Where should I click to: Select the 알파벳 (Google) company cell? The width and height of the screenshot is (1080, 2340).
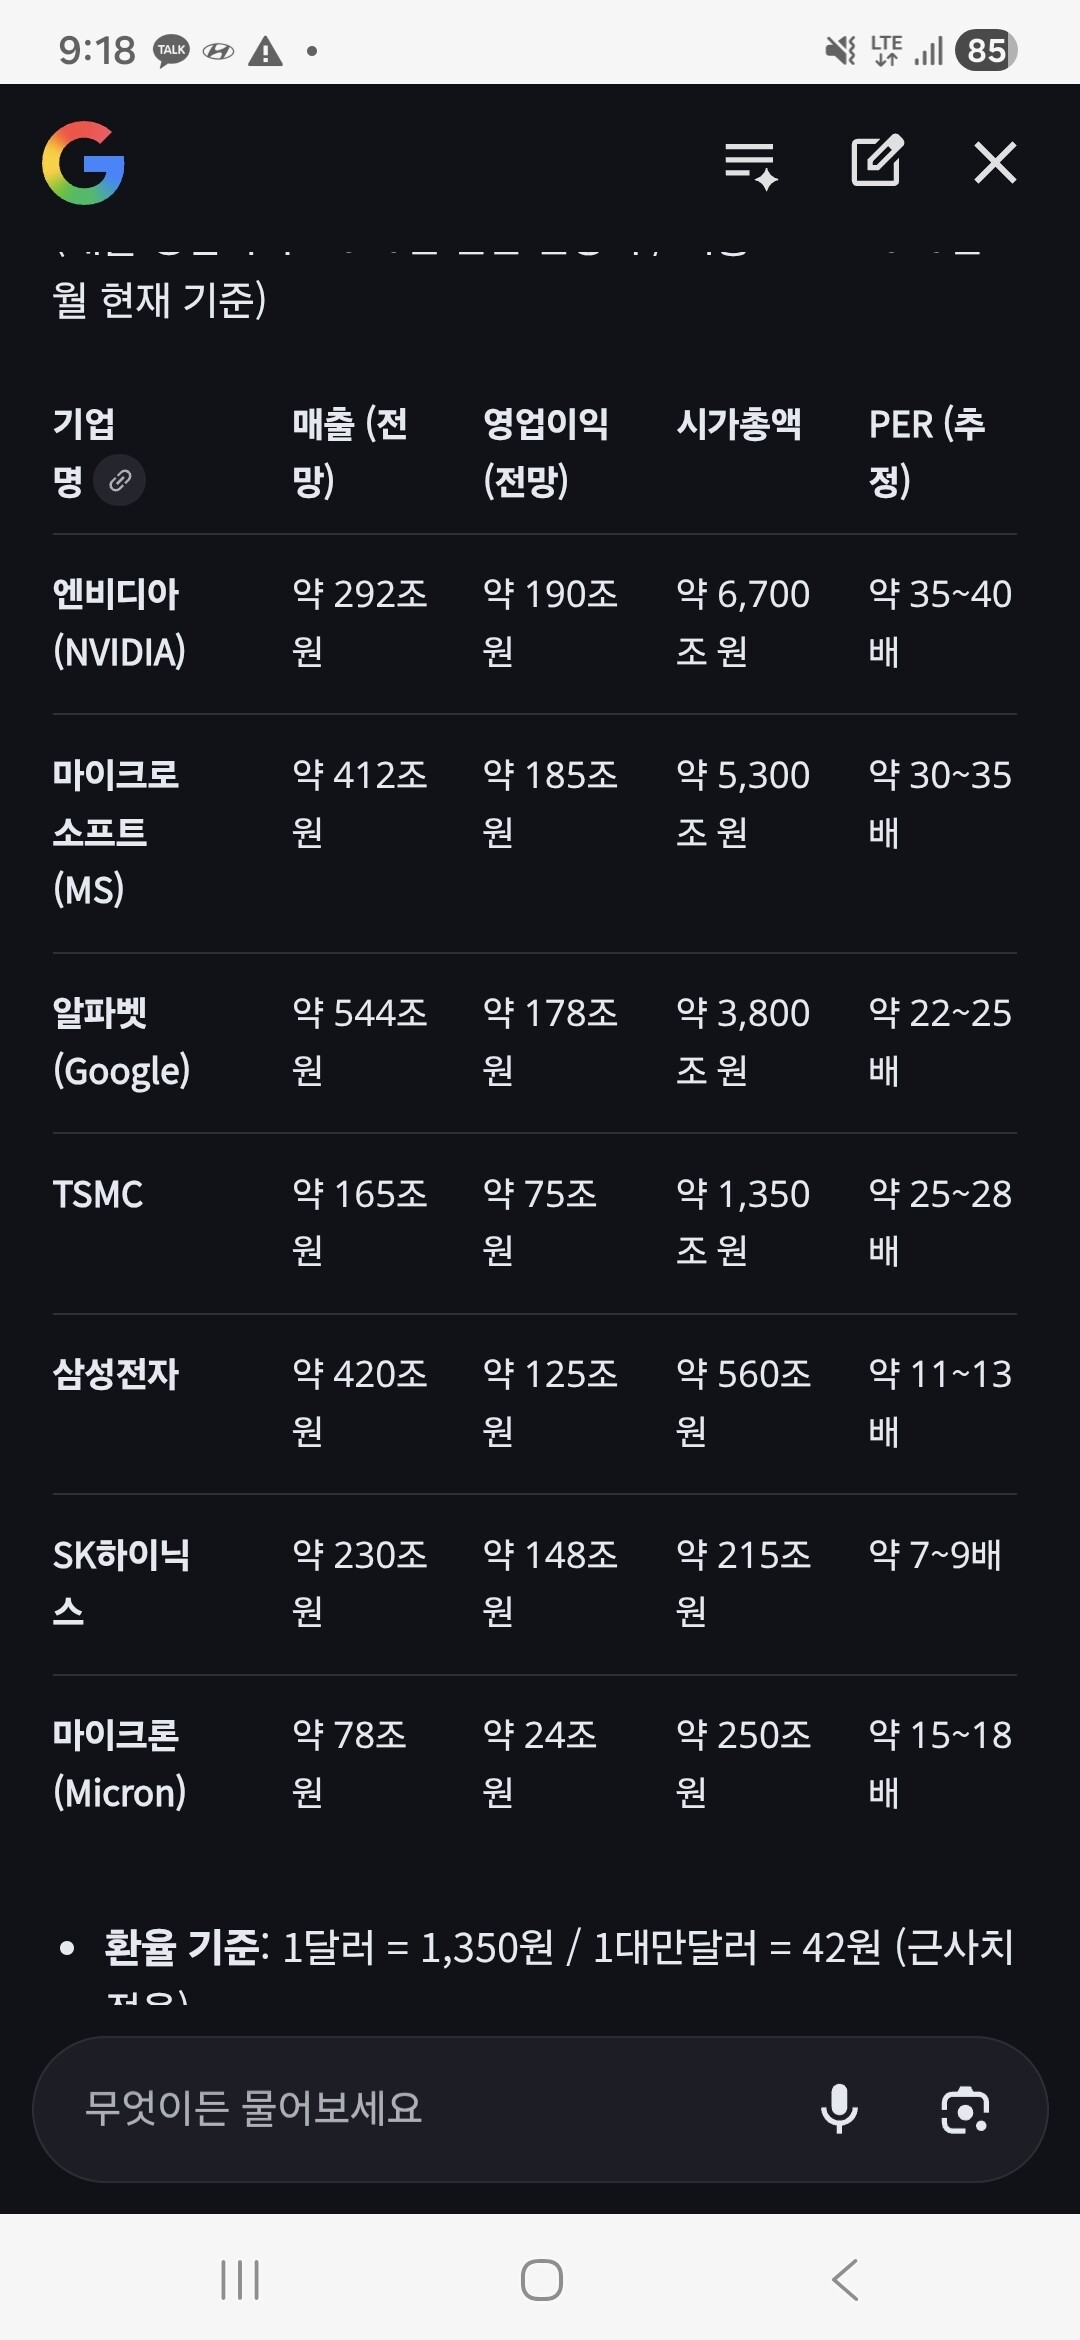[x=120, y=1041]
